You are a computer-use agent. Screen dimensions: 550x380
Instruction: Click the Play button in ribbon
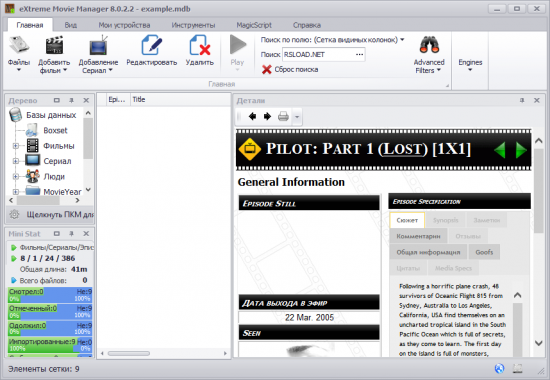tap(237, 53)
